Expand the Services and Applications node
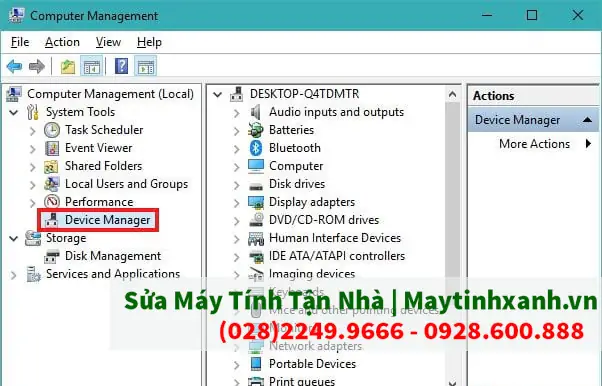This screenshot has height=386, width=602. coord(14,275)
